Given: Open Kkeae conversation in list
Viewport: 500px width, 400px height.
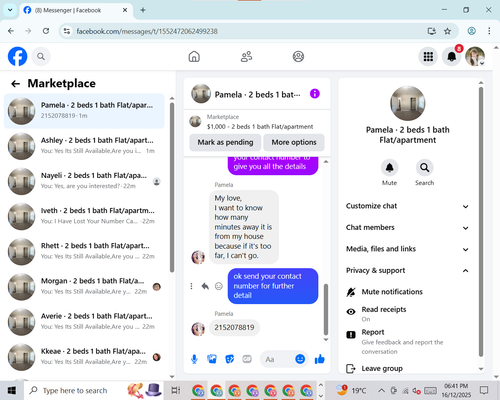Looking at the screenshot, I should [84, 357].
